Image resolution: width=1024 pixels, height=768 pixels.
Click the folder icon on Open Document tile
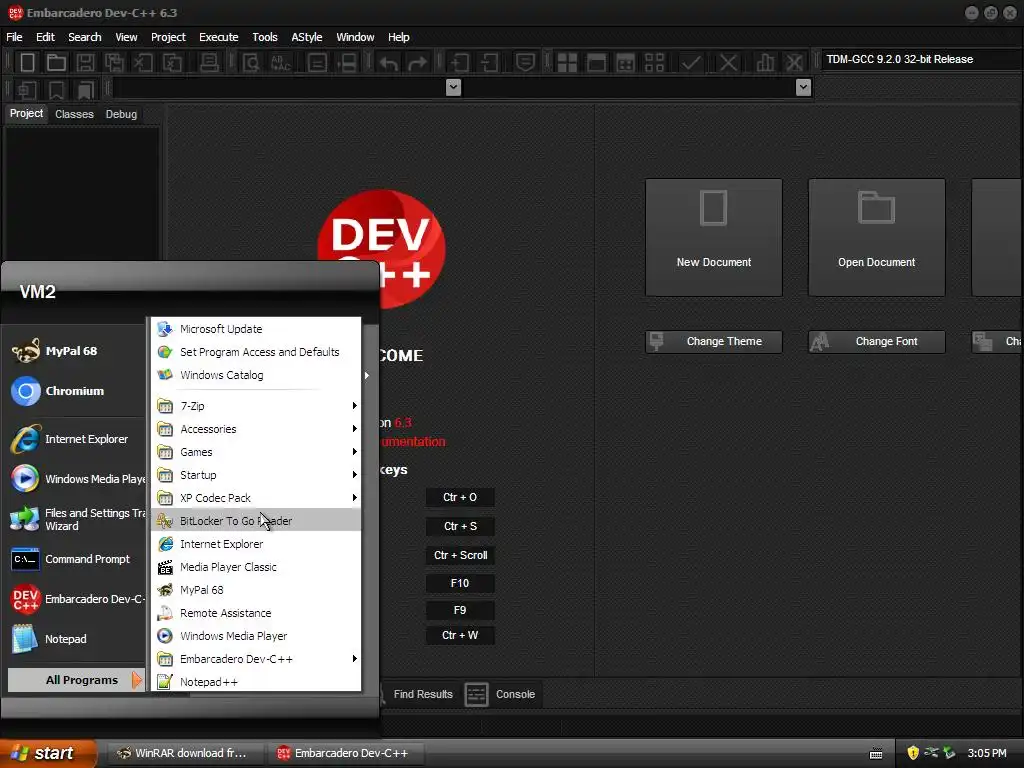[x=876, y=208]
